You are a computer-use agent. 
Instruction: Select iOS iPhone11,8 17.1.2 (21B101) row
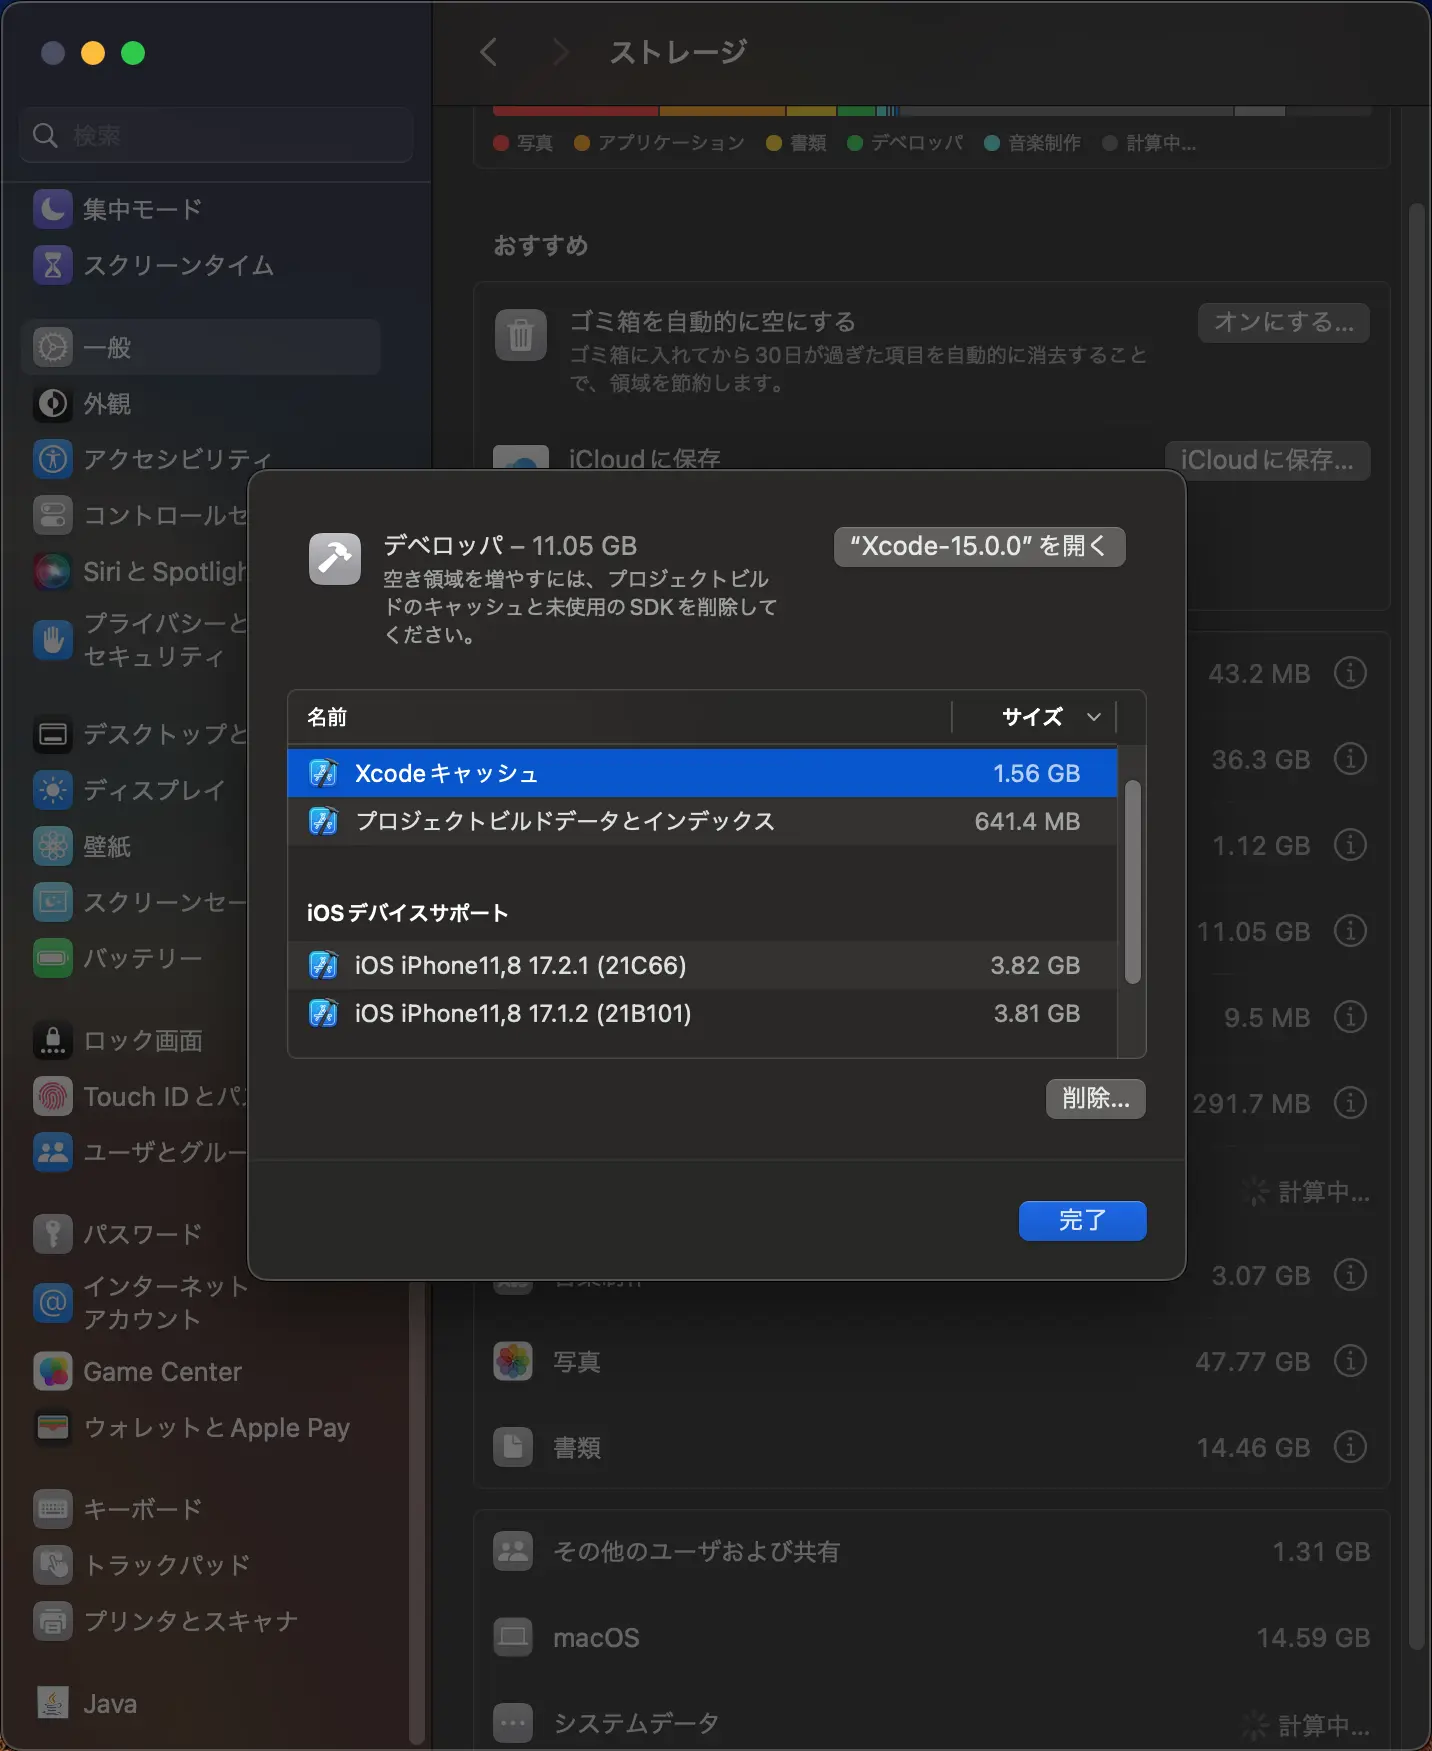702,1013
